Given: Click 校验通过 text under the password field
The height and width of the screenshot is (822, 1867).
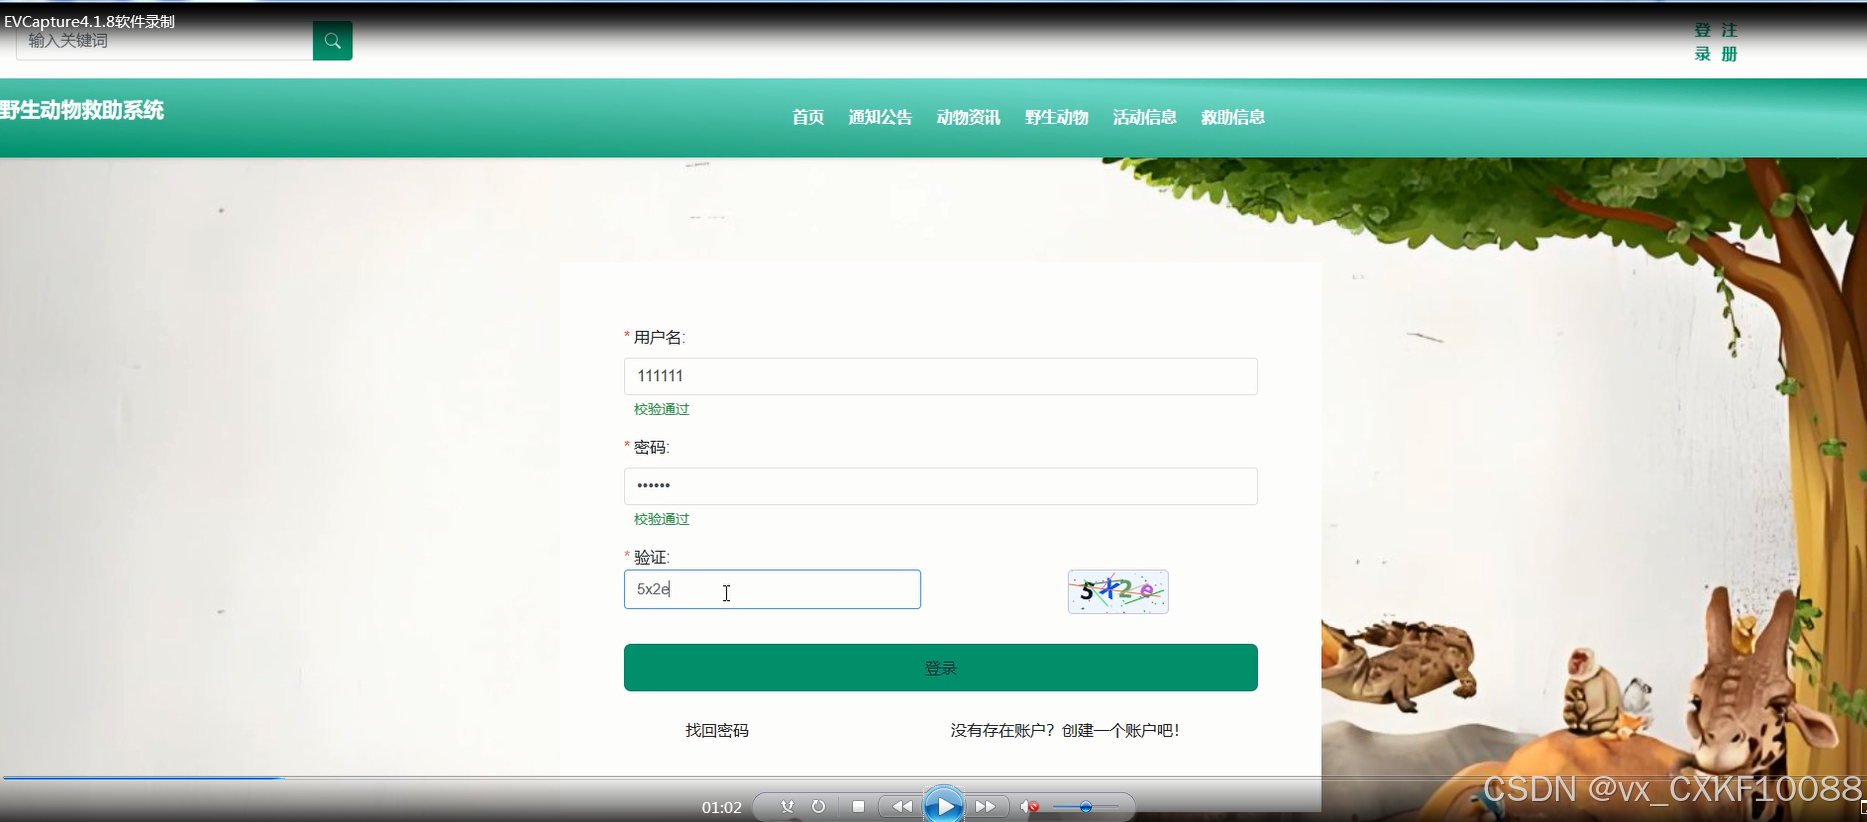Looking at the screenshot, I should point(661,519).
